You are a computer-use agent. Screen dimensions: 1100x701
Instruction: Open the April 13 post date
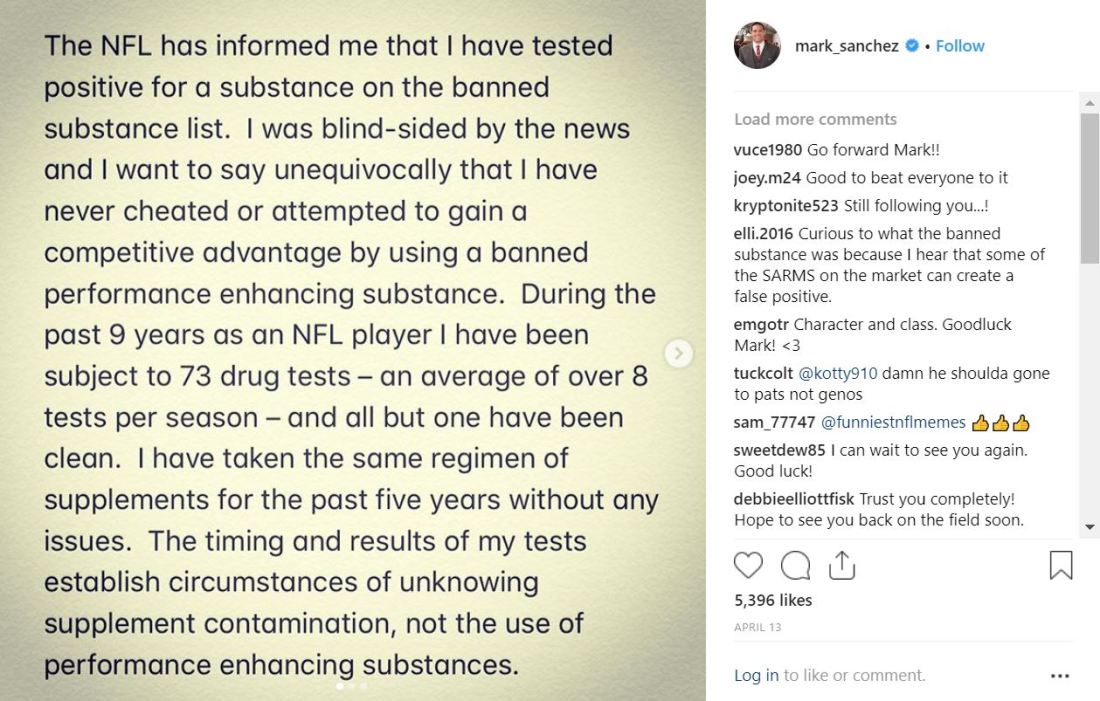click(x=757, y=628)
